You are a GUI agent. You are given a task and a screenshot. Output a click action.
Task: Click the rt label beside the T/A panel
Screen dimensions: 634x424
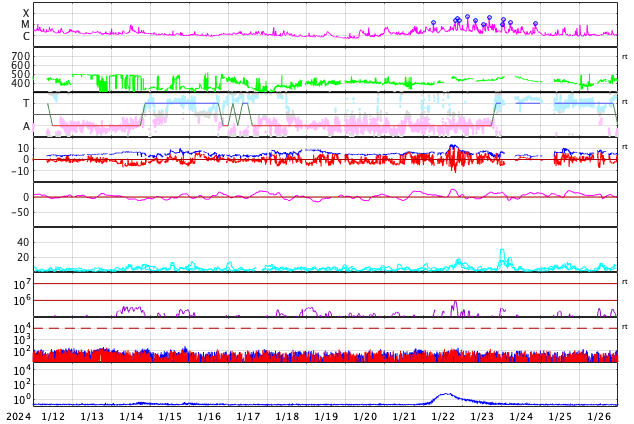(x=625, y=101)
